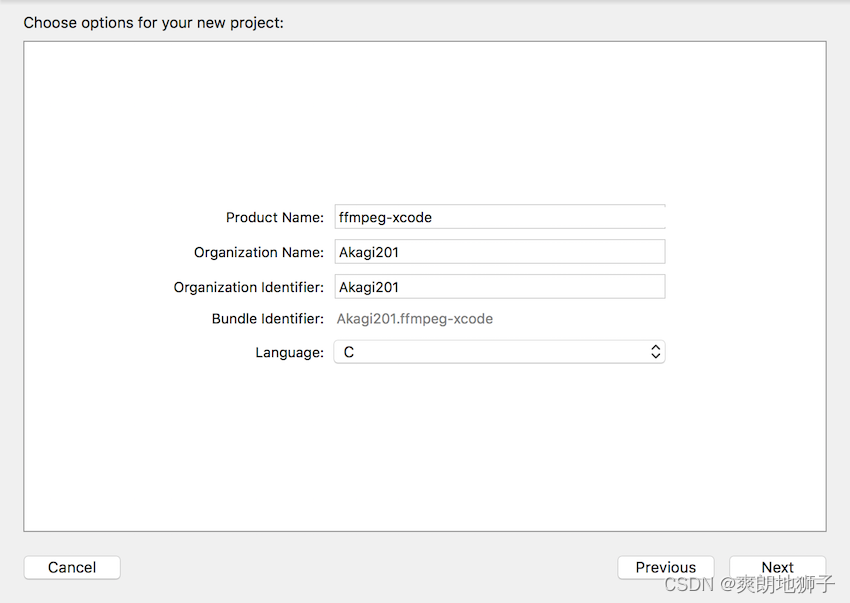Image resolution: width=850 pixels, height=603 pixels.
Task: Click the "Language:" label
Action: [289, 353]
